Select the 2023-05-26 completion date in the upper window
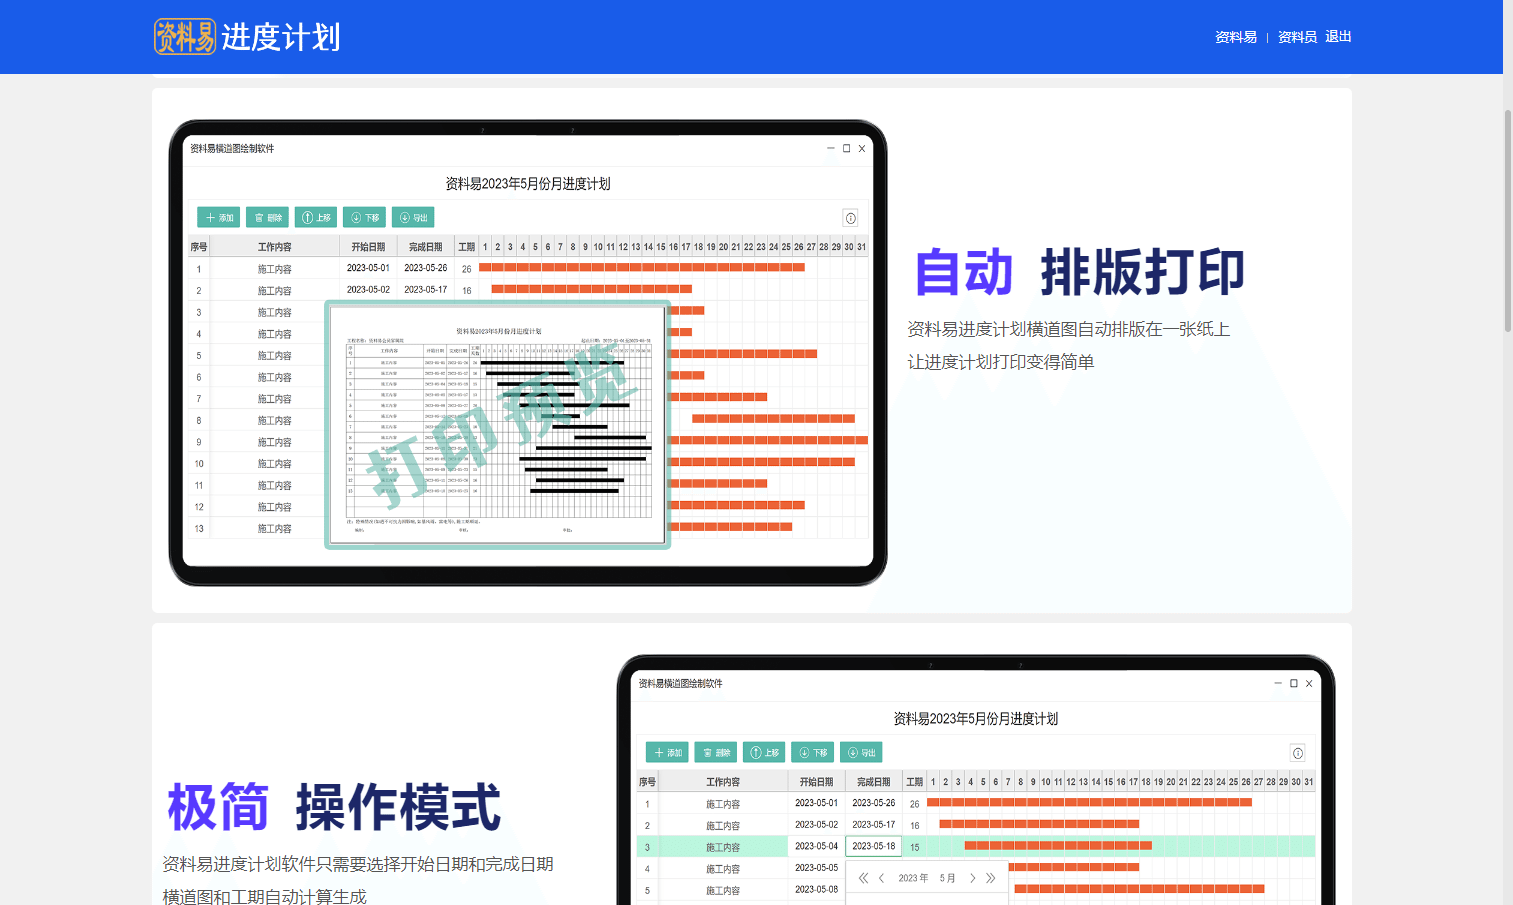 [425, 268]
